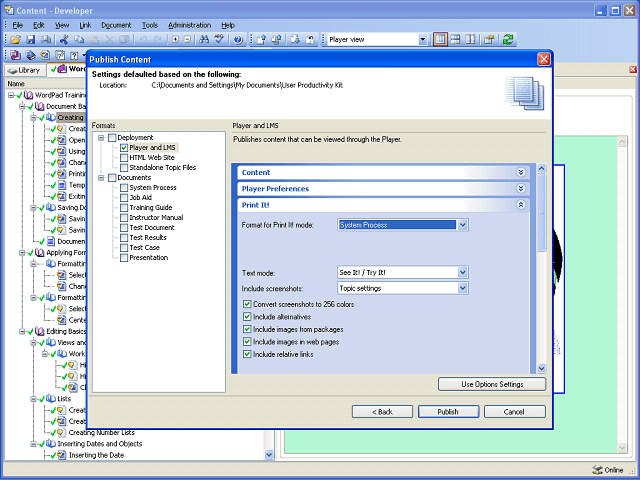Click the options panel scroll down arrow
This screenshot has height=480, width=640.
tap(542, 368)
